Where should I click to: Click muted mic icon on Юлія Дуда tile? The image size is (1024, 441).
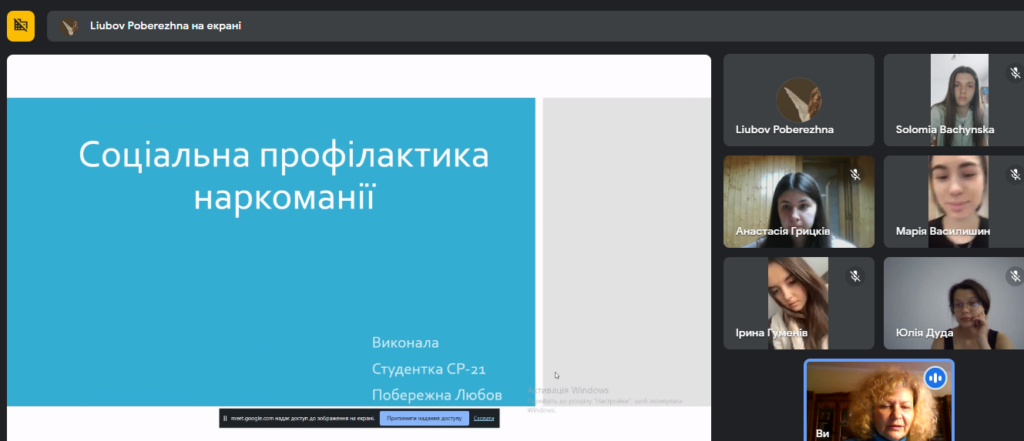(x=1014, y=276)
